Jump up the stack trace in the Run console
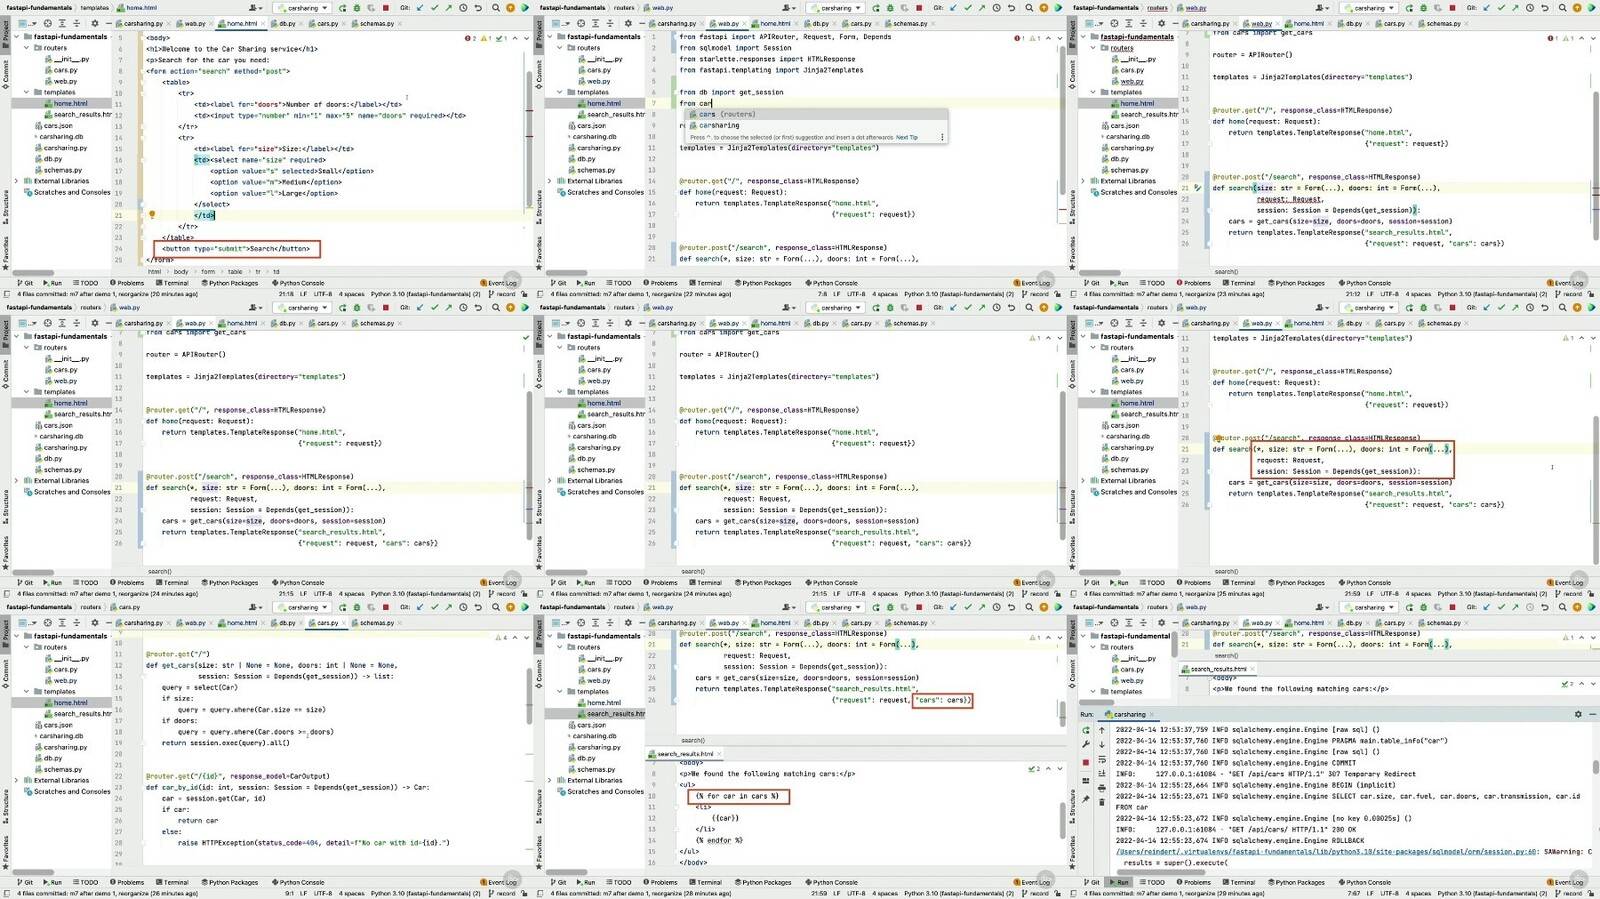The image size is (1600, 899). tap(1102, 730)
